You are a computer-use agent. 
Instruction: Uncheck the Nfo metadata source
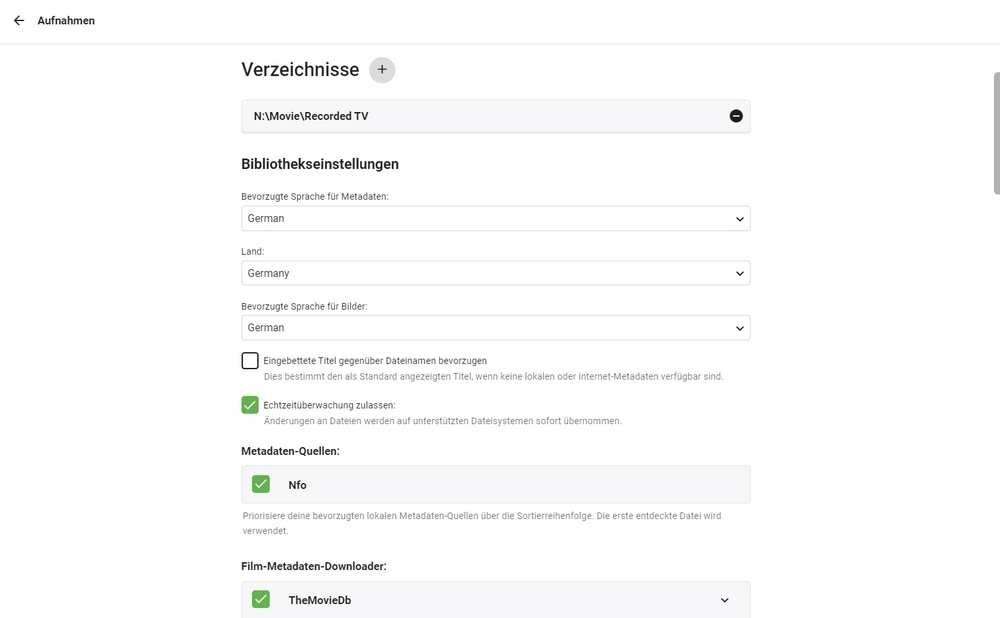coord(261,484)
